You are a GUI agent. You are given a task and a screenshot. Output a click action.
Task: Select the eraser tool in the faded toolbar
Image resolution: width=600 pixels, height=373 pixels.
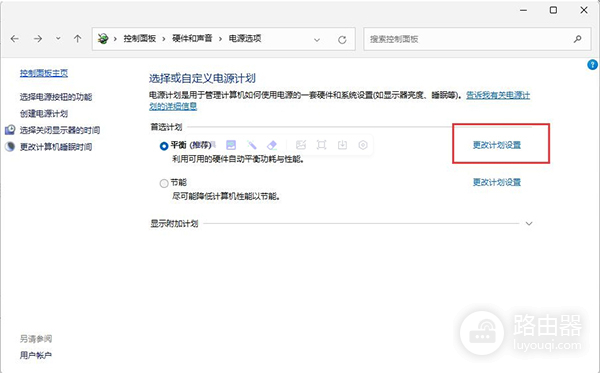[x=272, y=145]
